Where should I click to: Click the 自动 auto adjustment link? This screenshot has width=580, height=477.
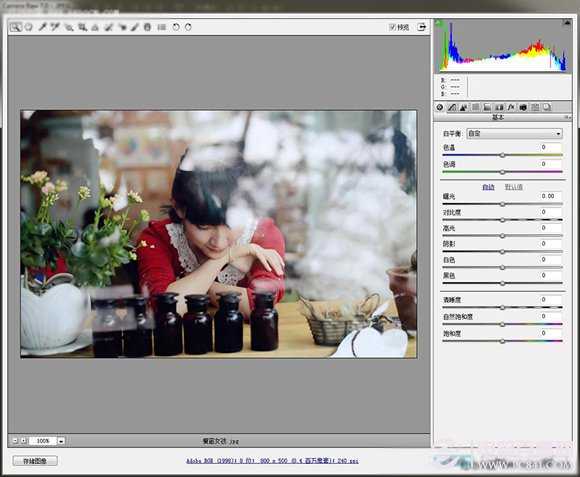(488, 187)
